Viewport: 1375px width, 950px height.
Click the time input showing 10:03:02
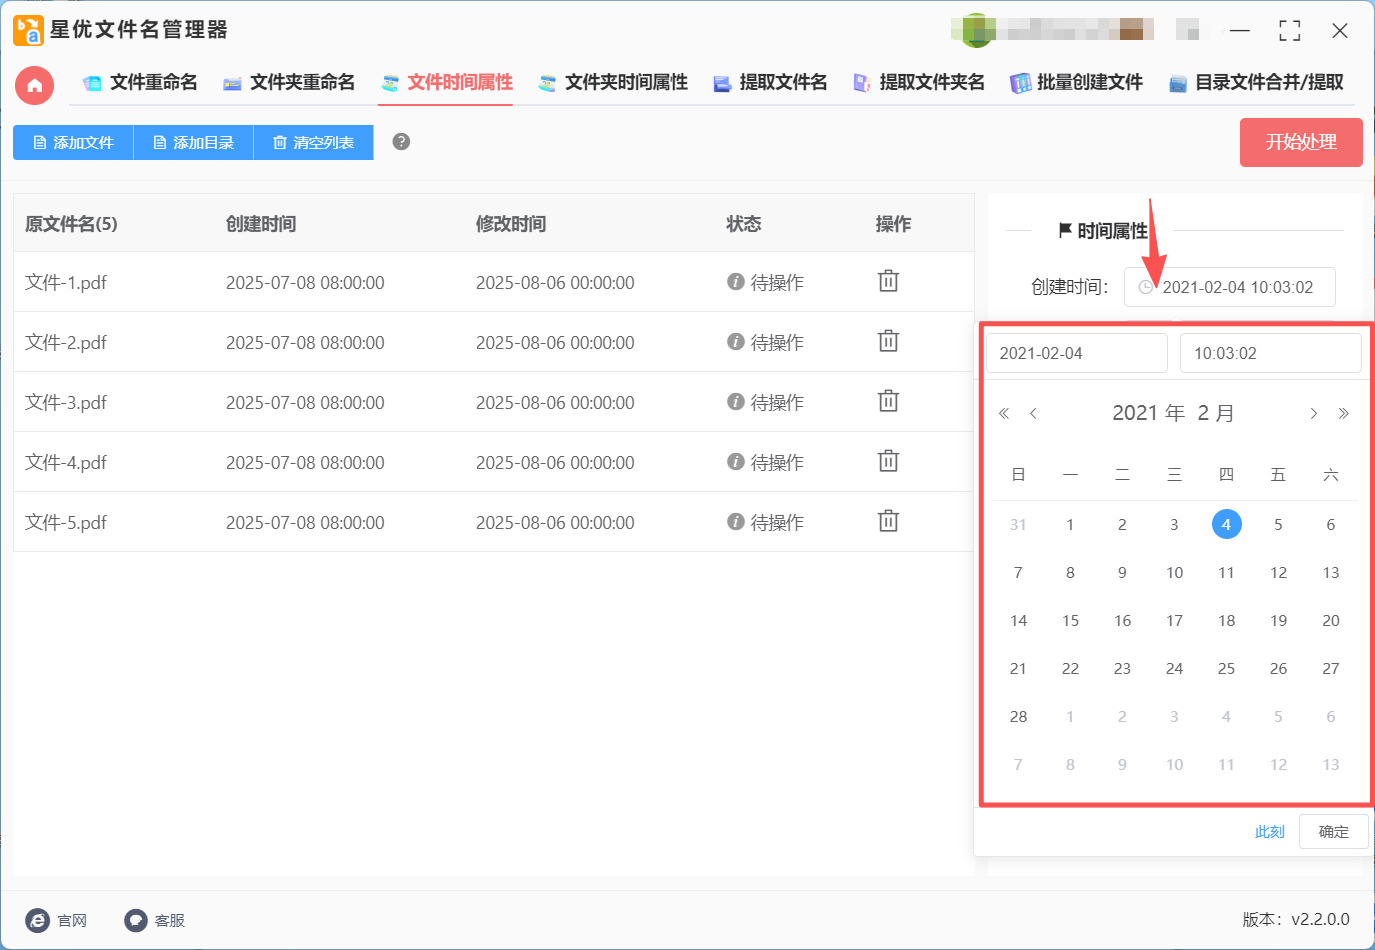(x=1270, y=353)
